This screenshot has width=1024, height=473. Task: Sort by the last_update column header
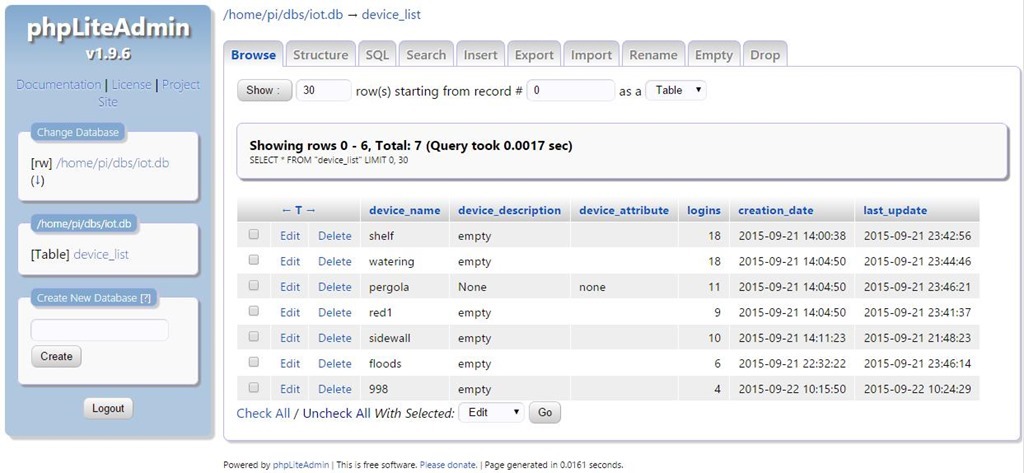pyautogui.click(x=895, y=210)
